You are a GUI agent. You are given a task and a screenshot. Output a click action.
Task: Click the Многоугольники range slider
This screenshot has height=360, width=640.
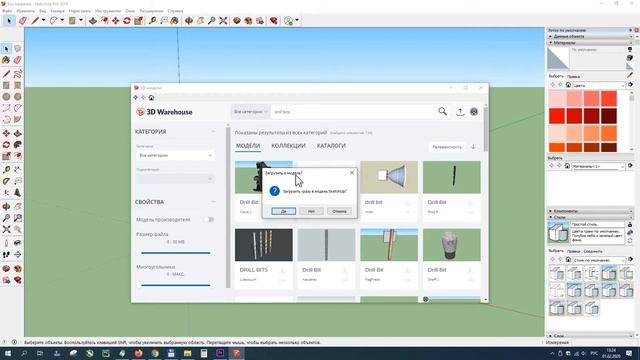point(176,285)
